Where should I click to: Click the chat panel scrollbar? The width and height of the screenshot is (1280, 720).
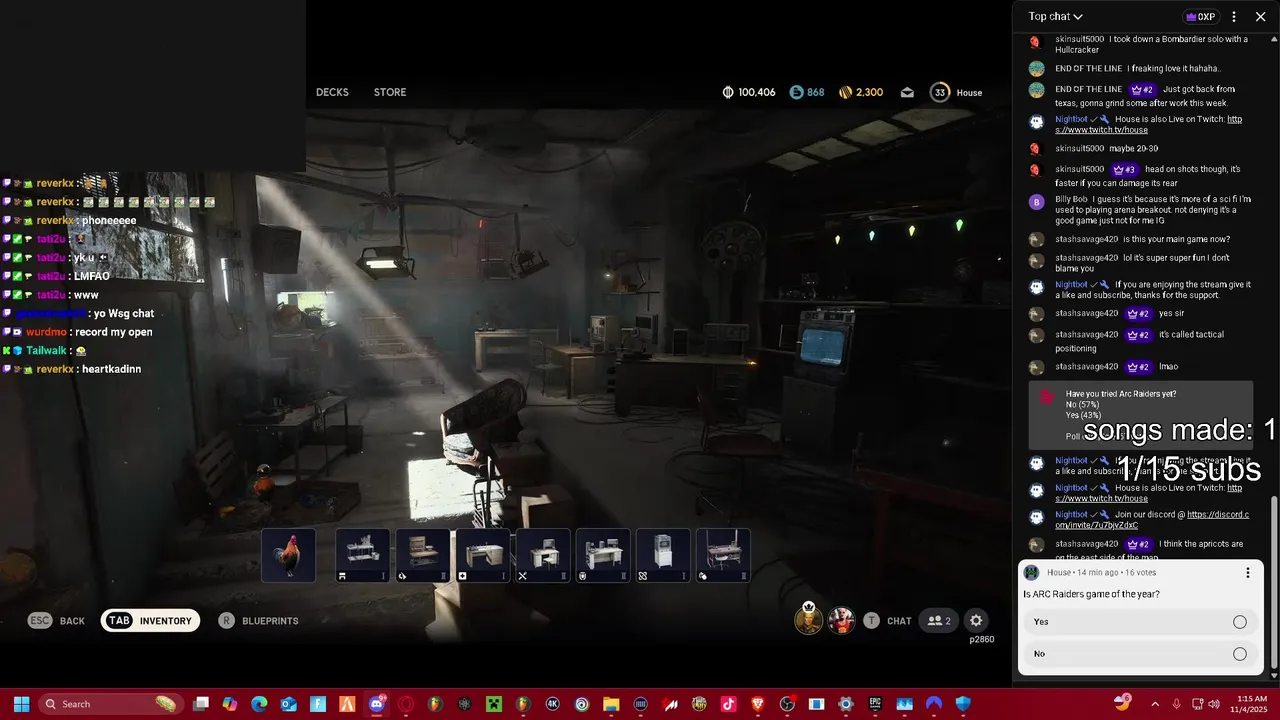(x=1273, y=583)
